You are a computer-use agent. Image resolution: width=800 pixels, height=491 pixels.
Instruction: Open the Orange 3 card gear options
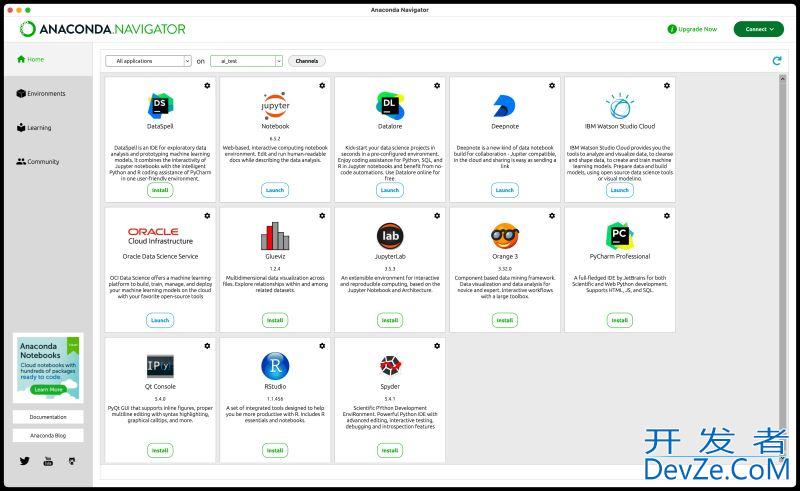point(552,216)
